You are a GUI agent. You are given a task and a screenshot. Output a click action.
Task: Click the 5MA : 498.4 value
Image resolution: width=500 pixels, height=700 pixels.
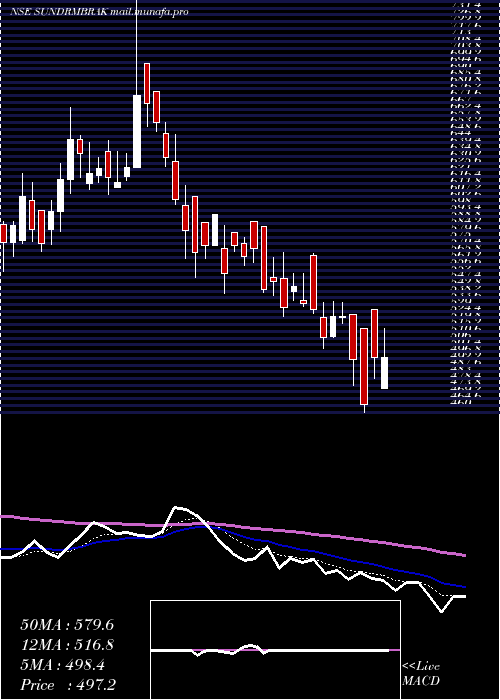pos(62,665)
